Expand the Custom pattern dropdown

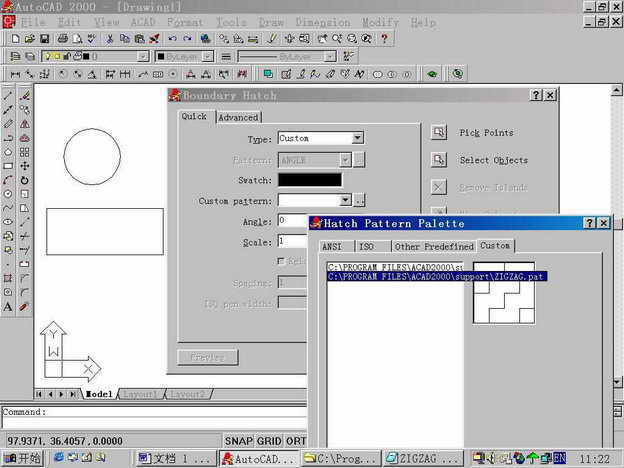point(345,201)
